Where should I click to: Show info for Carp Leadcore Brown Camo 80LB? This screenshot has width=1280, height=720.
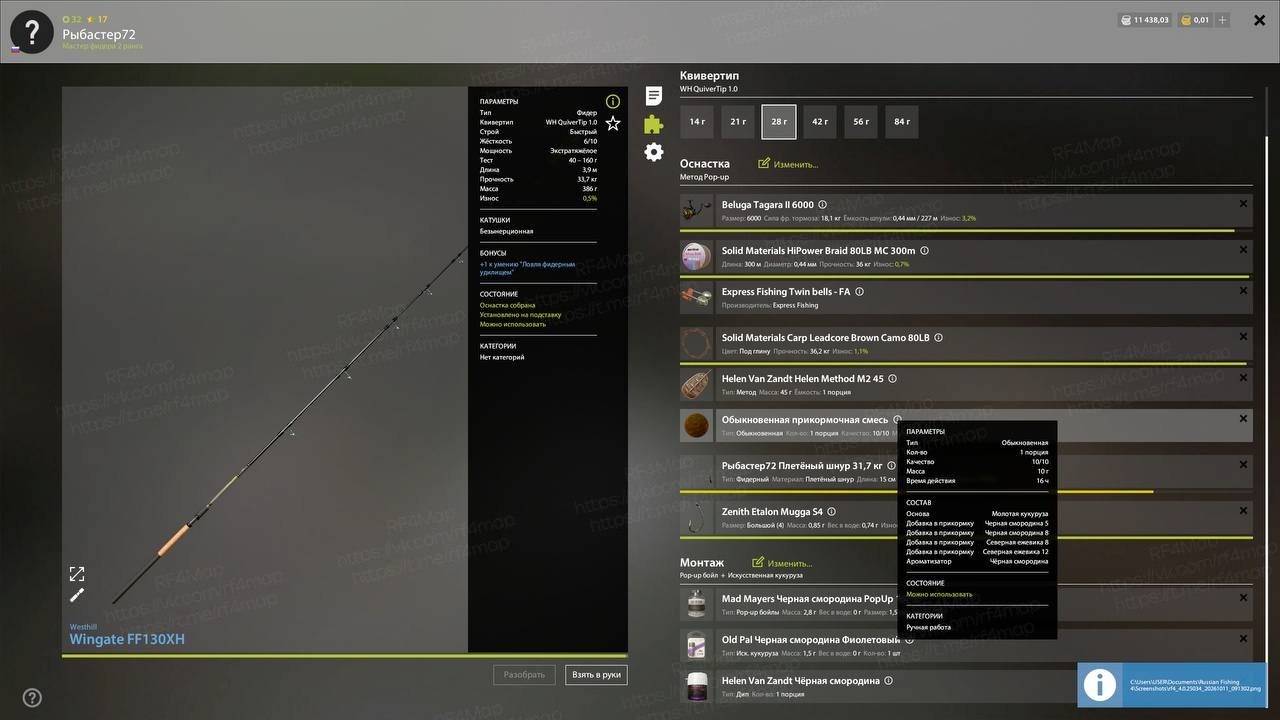click(938, 338)
